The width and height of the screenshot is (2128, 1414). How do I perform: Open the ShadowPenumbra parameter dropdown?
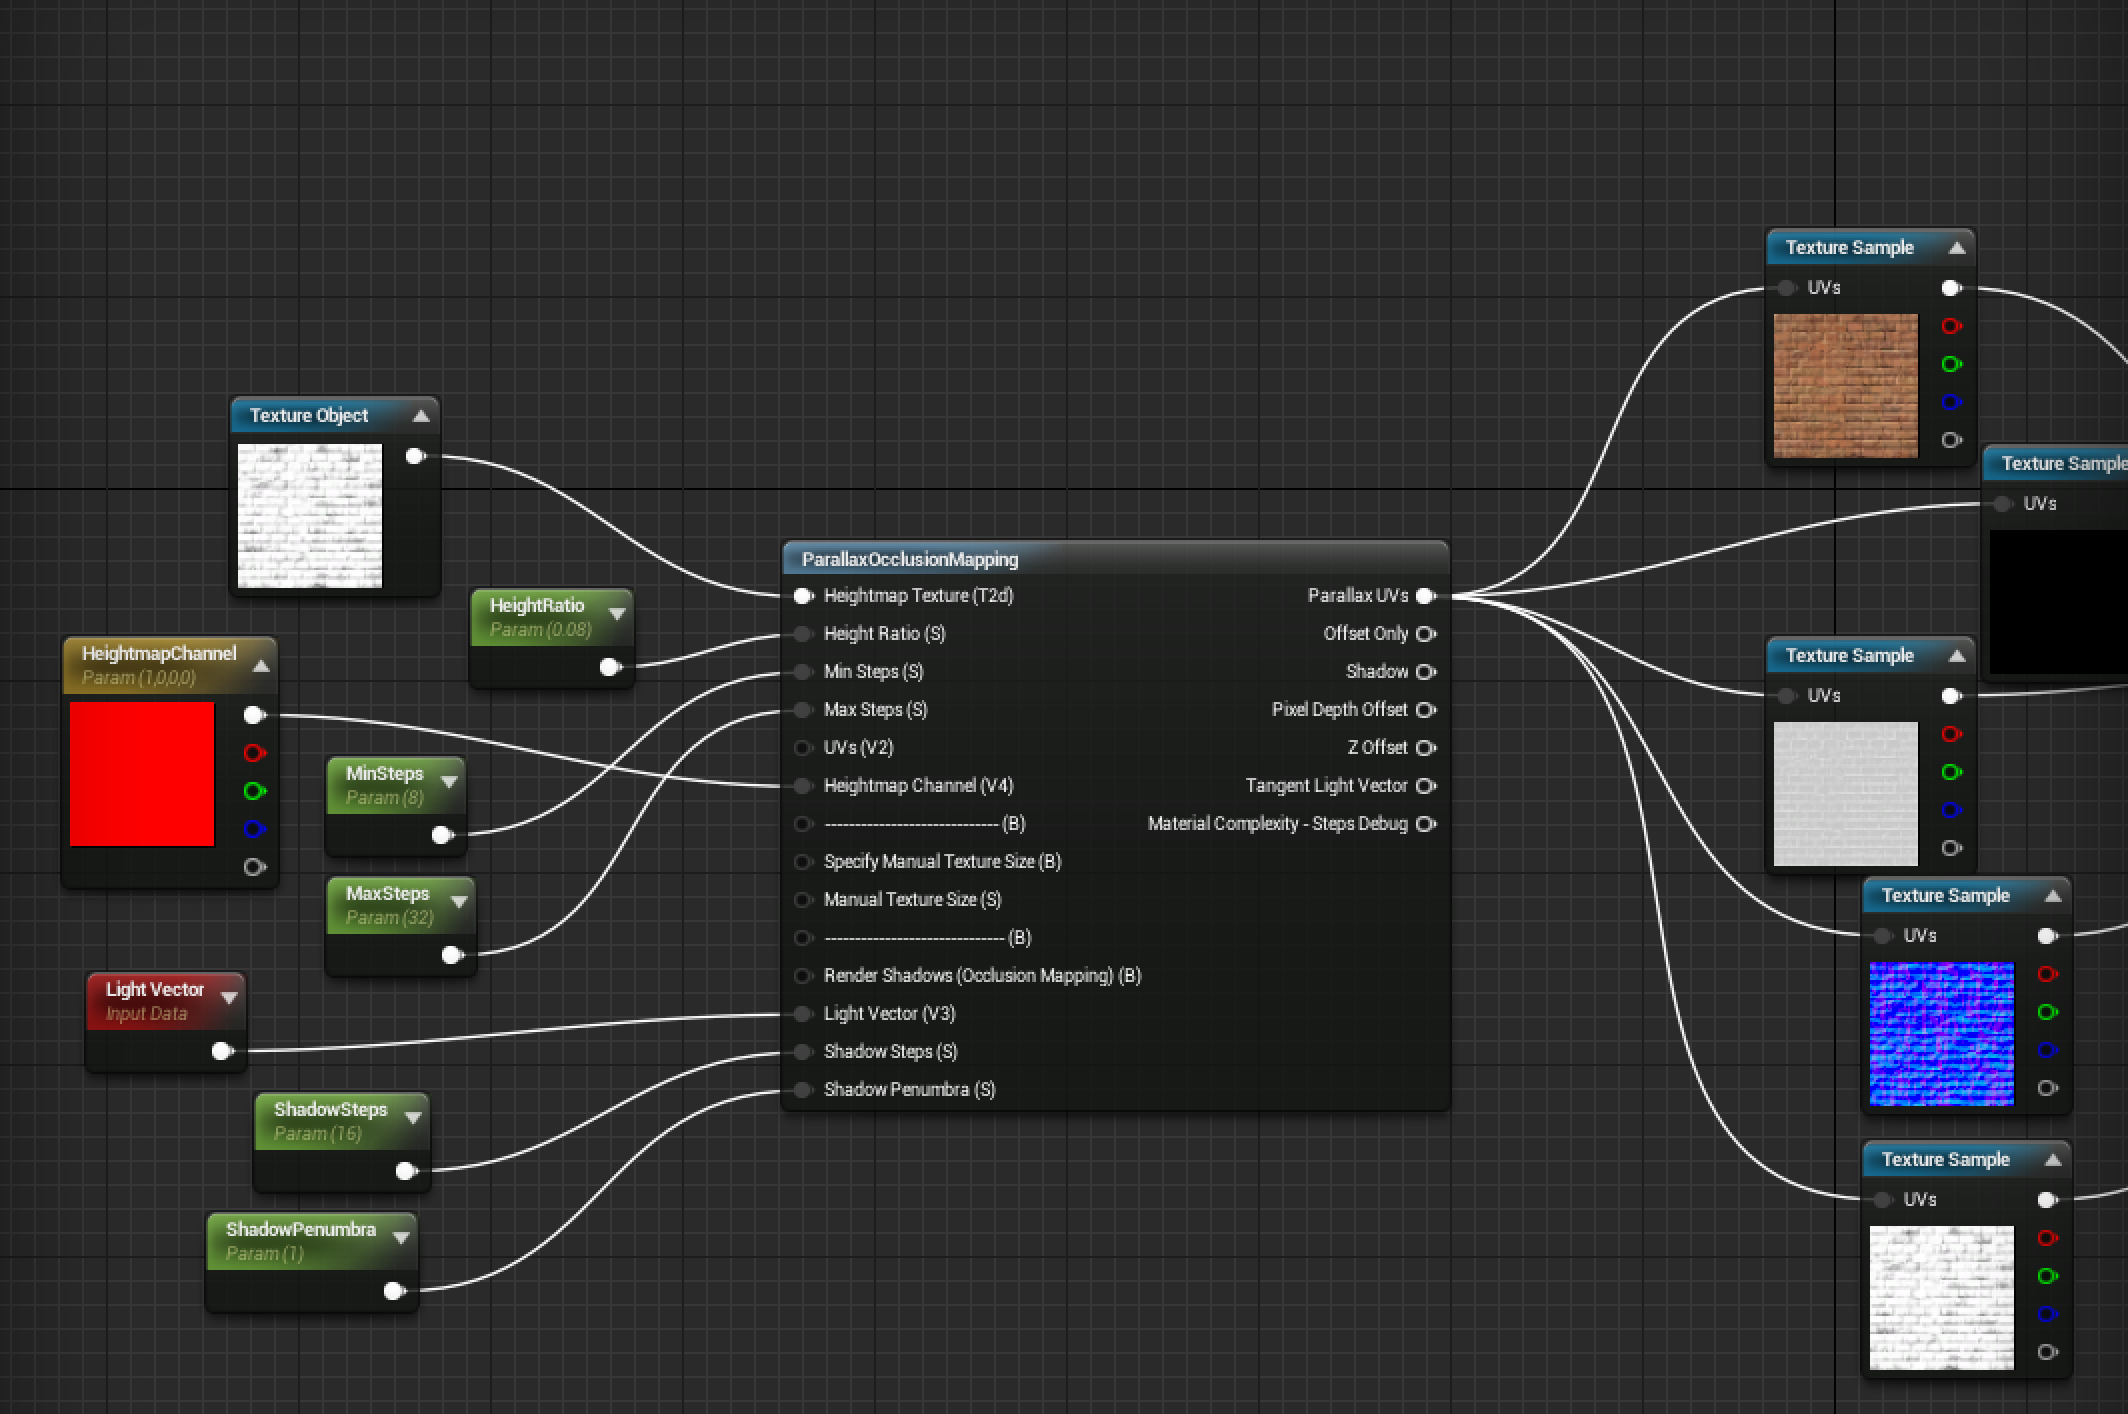pyautogui.click(x=402, y=1237)
